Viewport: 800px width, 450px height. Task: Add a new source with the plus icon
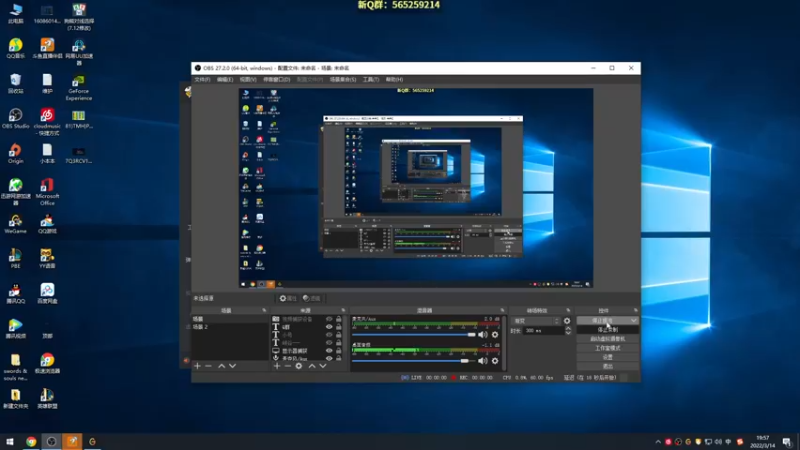277,366
